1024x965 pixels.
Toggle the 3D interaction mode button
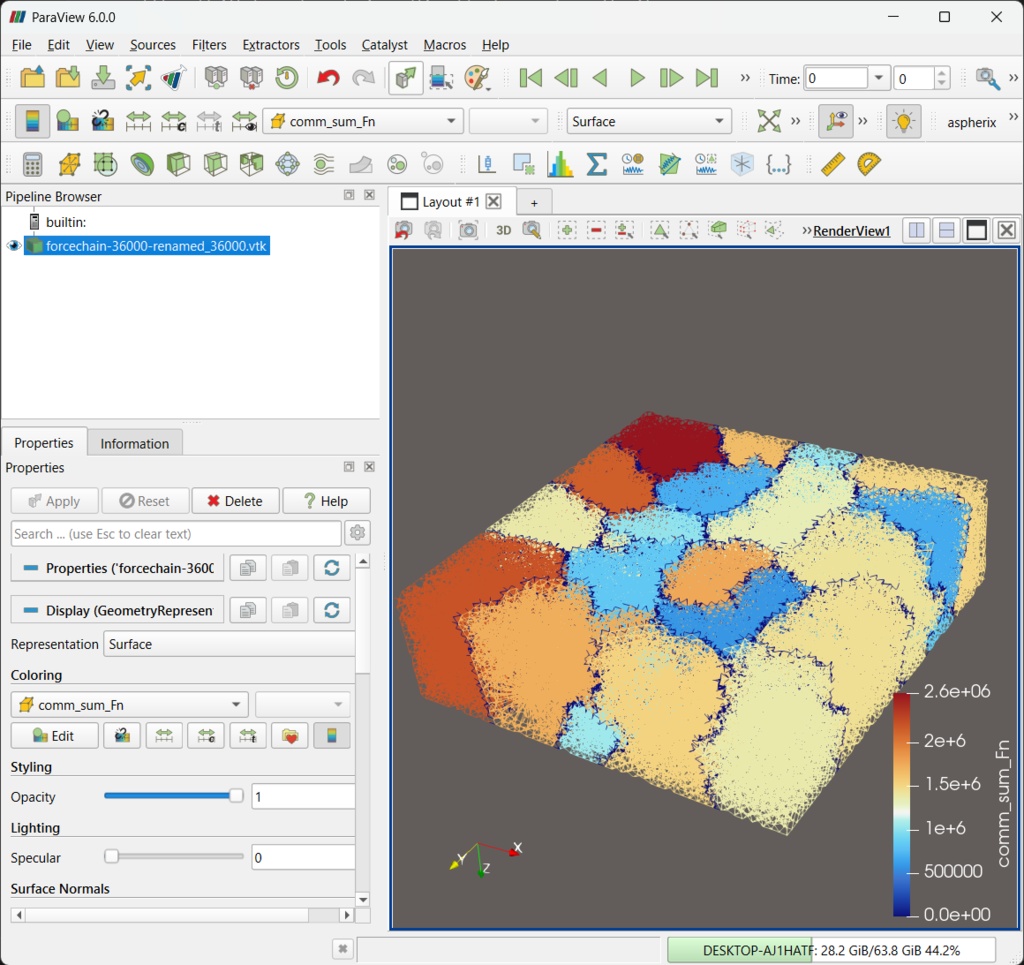[503, 230]
